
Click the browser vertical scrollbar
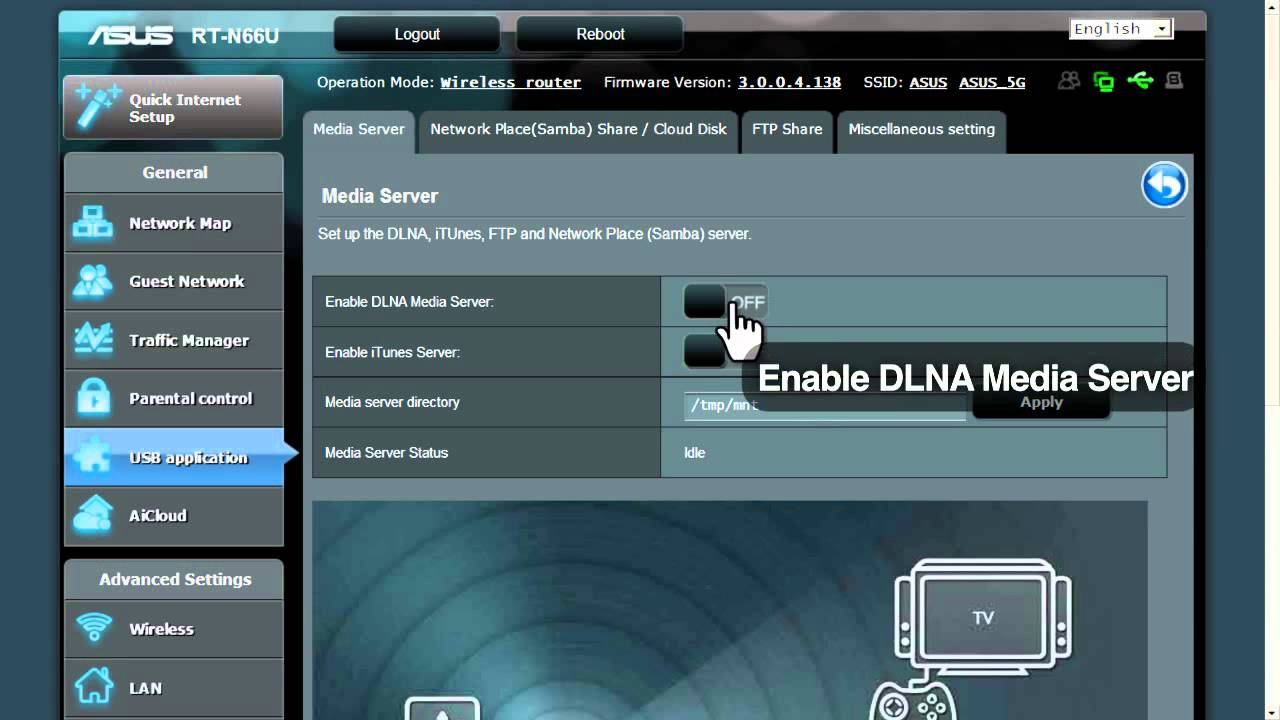[1271, 360]
